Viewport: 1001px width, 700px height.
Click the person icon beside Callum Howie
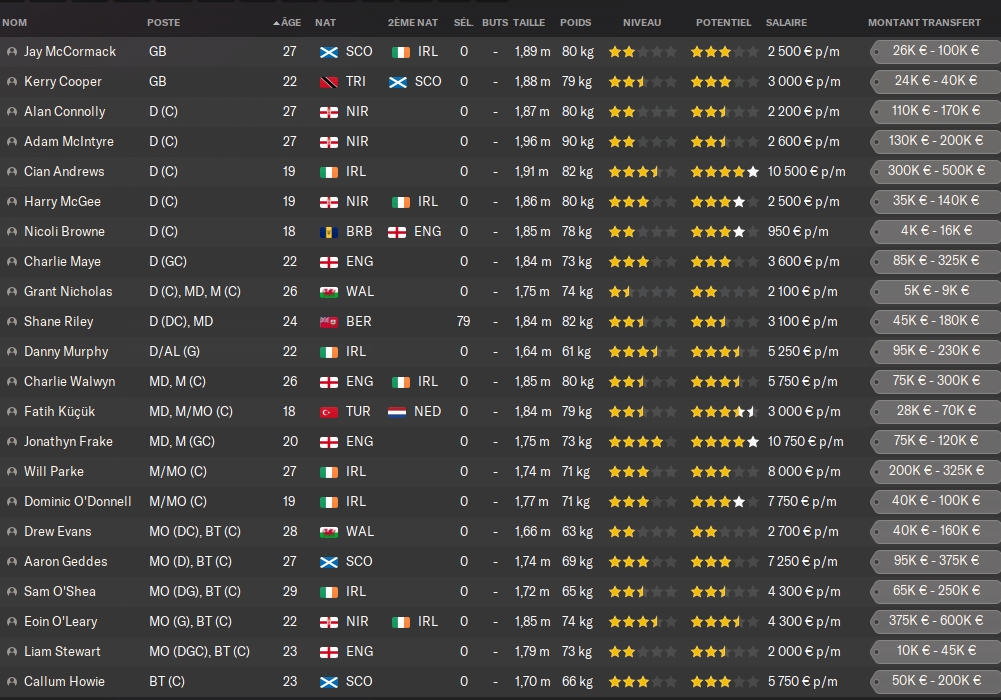11,682
